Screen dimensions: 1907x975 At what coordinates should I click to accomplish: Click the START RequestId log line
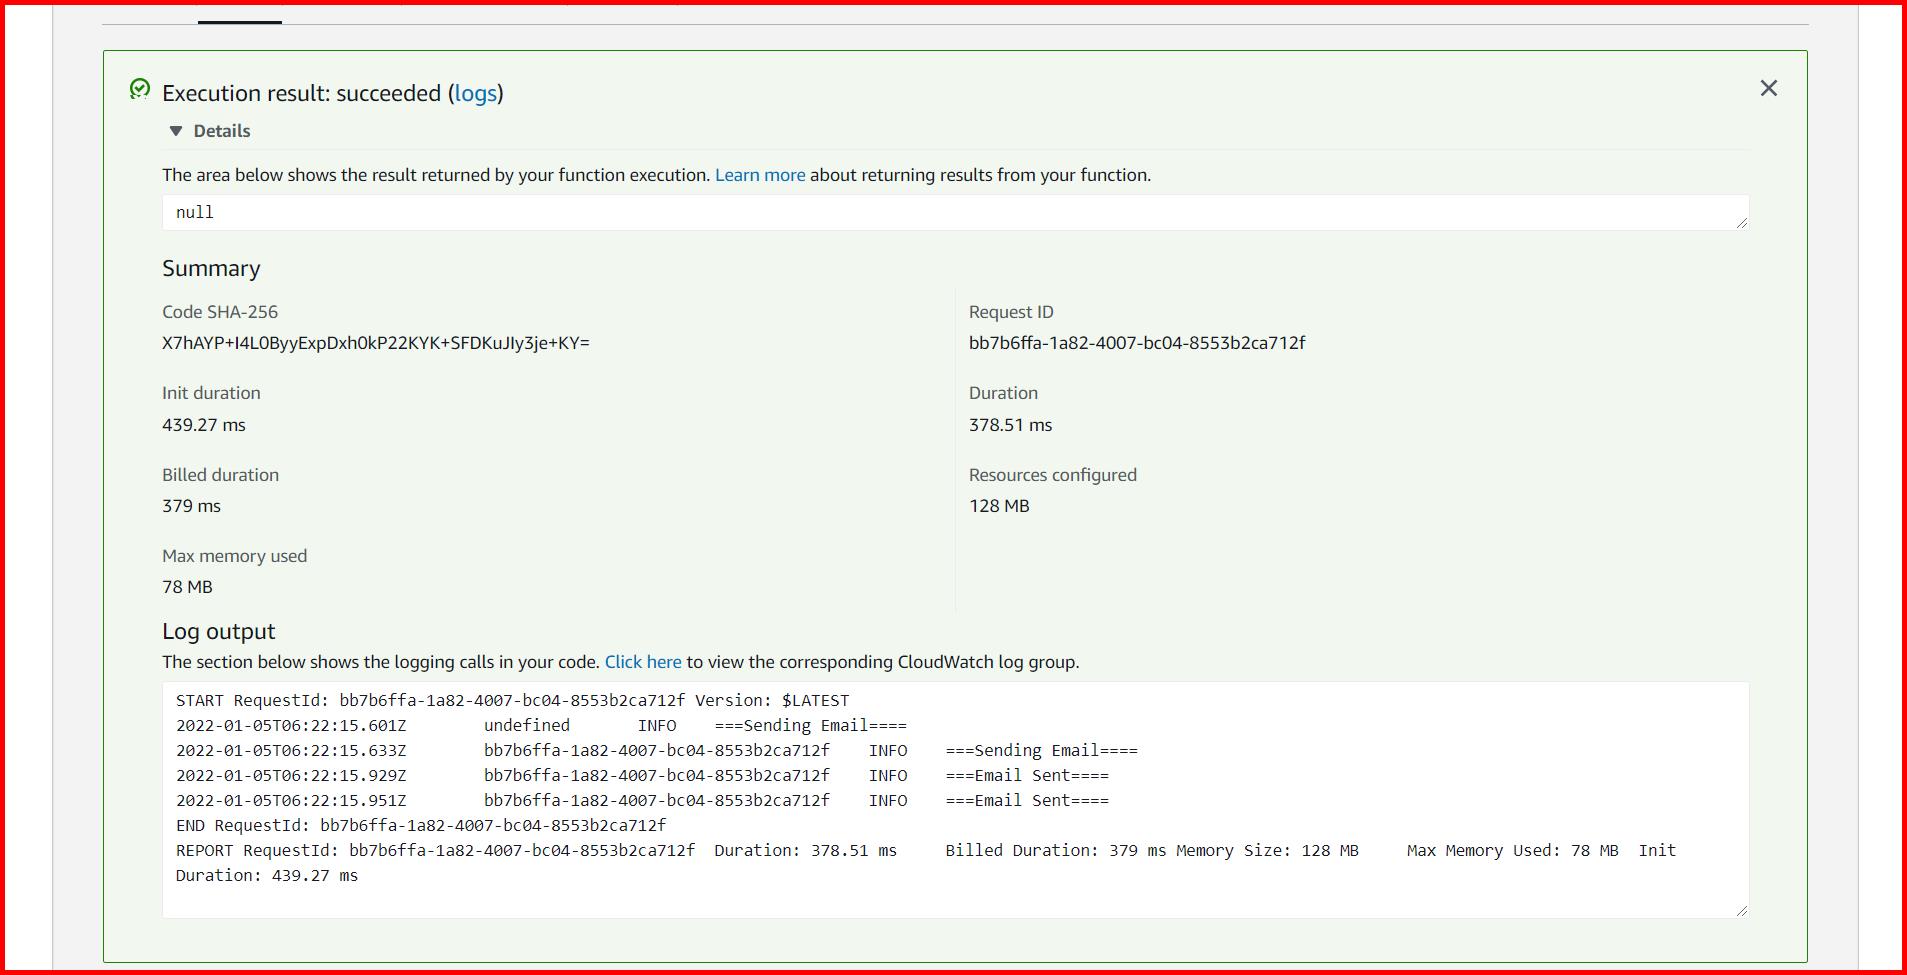512,700
